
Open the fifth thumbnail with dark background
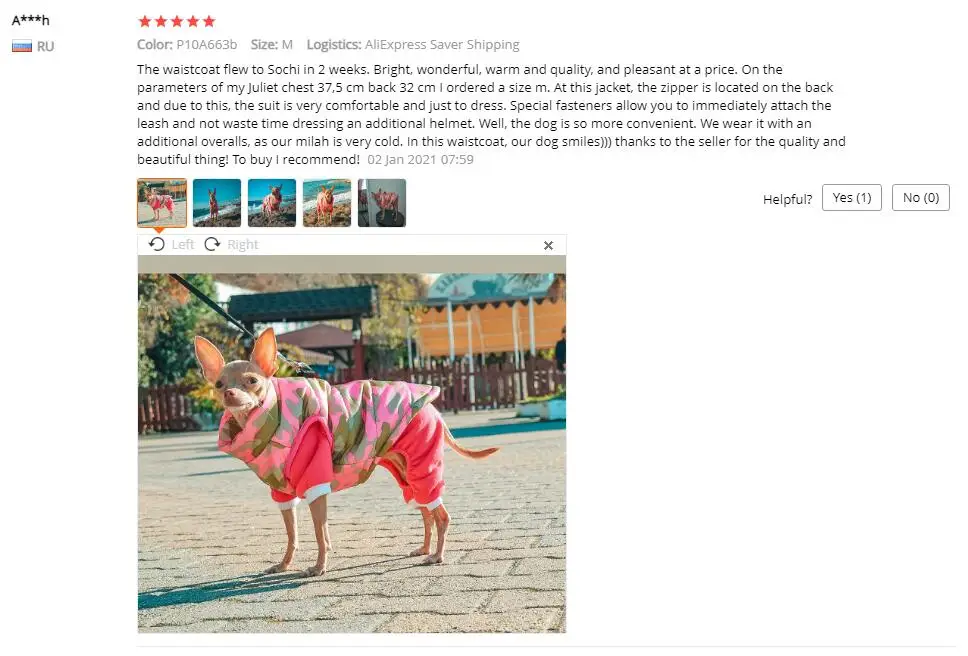point(382,203)
